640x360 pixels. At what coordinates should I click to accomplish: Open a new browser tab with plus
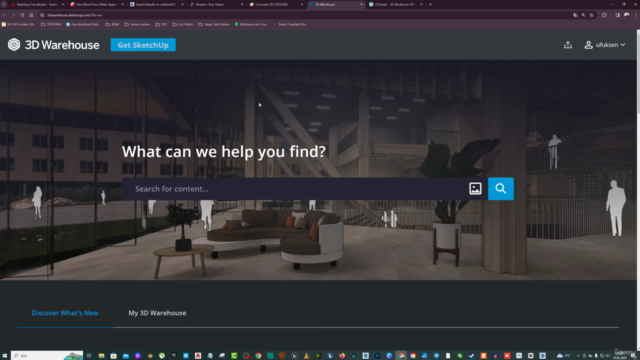430,4
